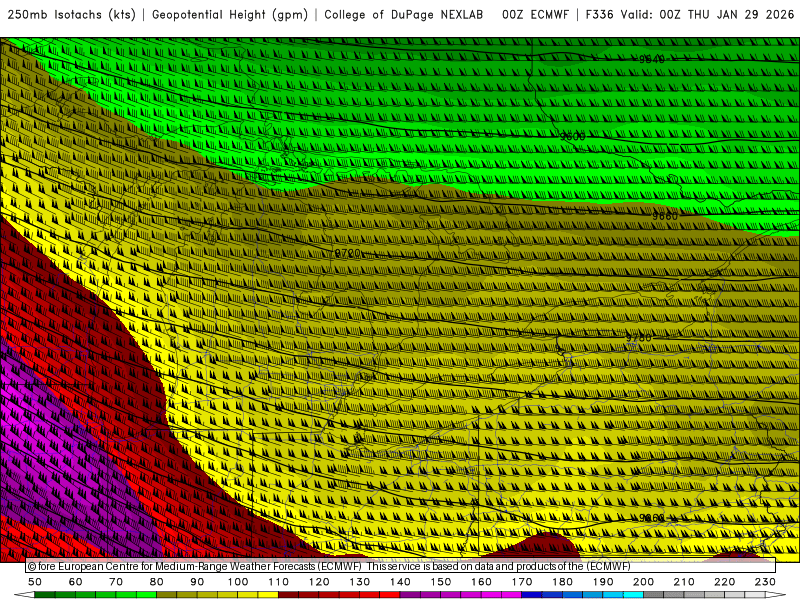Viewport: 800px width, 600px height.
Task: Click the 60 value on the color scale
Action: point(76,582)
